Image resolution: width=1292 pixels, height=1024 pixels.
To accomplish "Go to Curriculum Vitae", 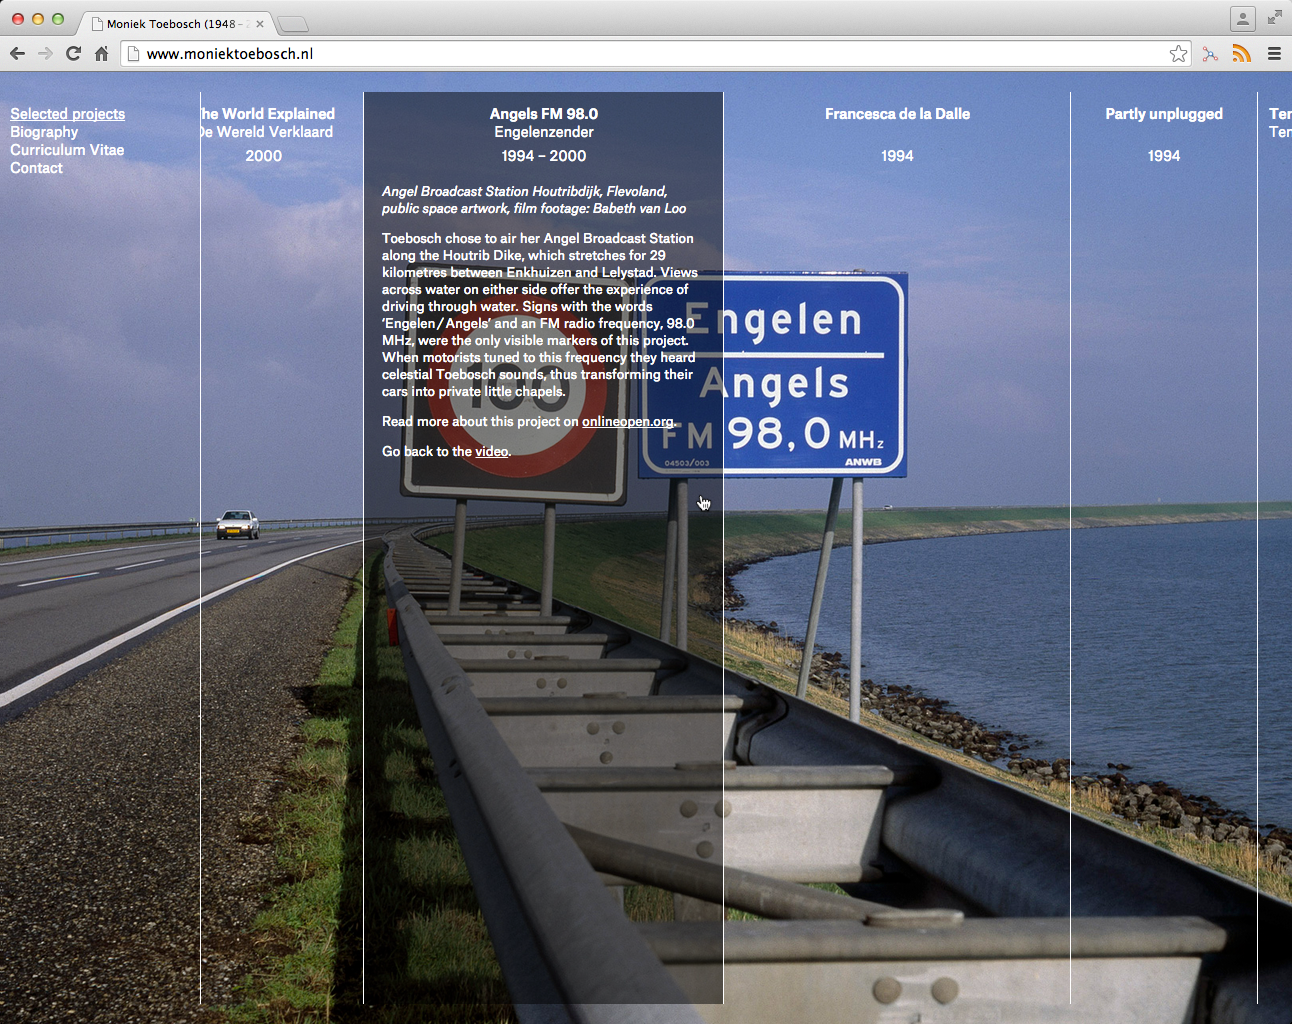I will (67, 150).
